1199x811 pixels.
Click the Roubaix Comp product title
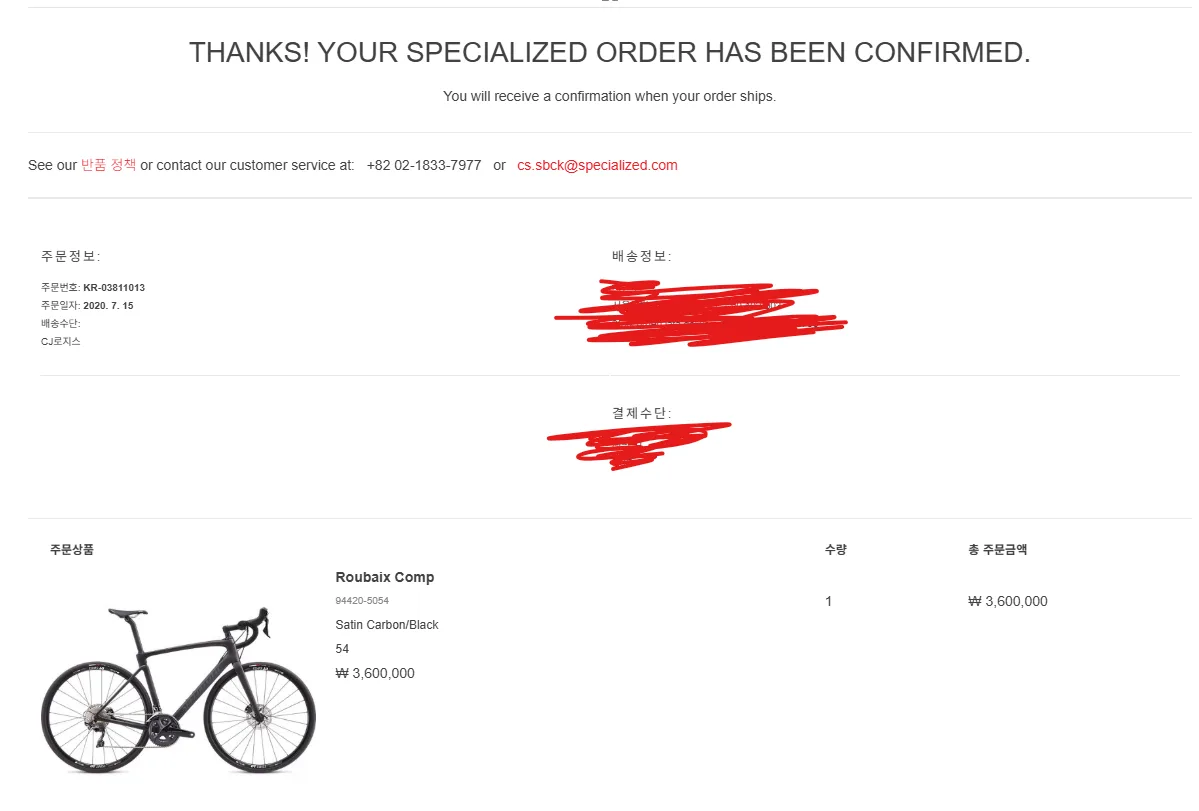pos(385,577)
